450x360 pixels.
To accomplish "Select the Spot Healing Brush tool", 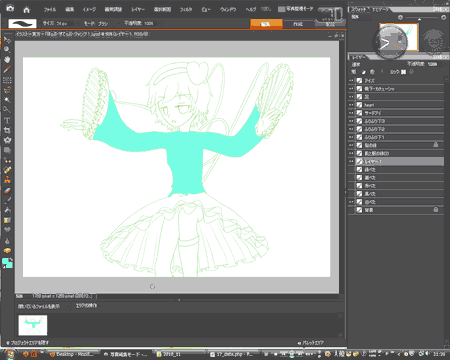I will pos(7,170).
